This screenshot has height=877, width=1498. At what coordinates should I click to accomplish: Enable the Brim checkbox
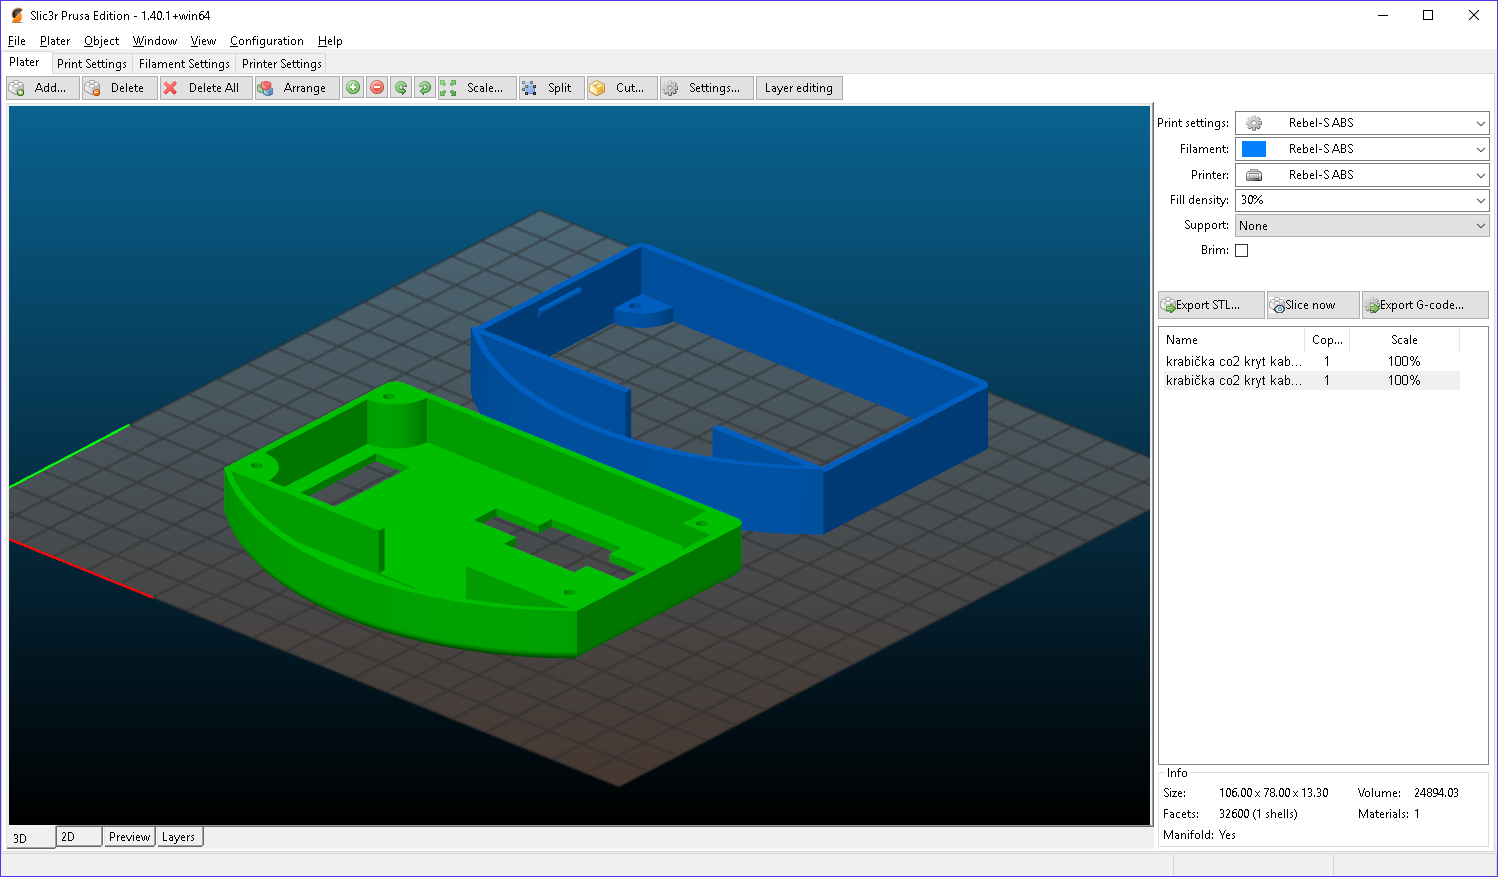coord(1242,251)
